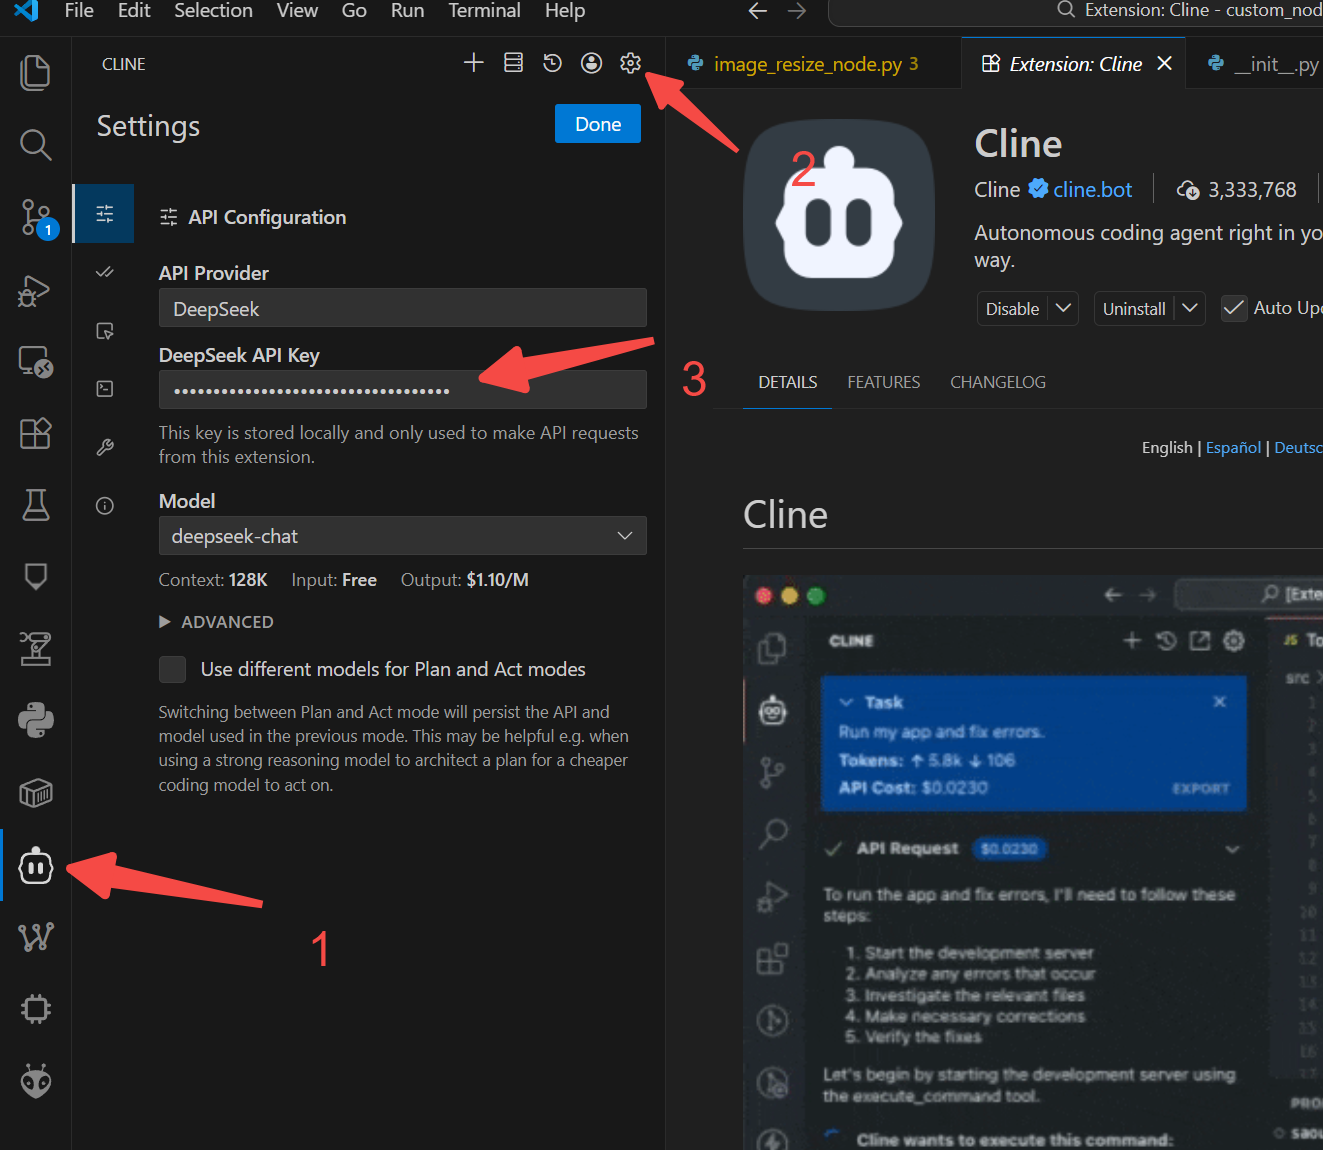Open the Terminal menu
The image size is (1323, 1150).
[484, 11]
